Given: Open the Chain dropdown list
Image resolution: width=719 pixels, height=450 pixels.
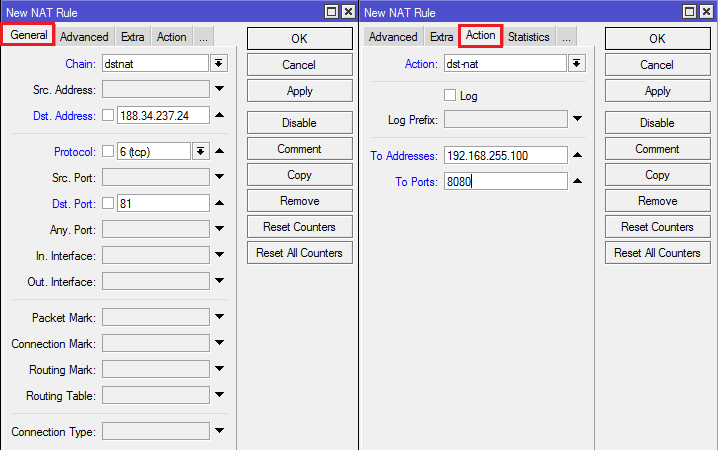Looking at the screenshot, I should tap(219, 63).
